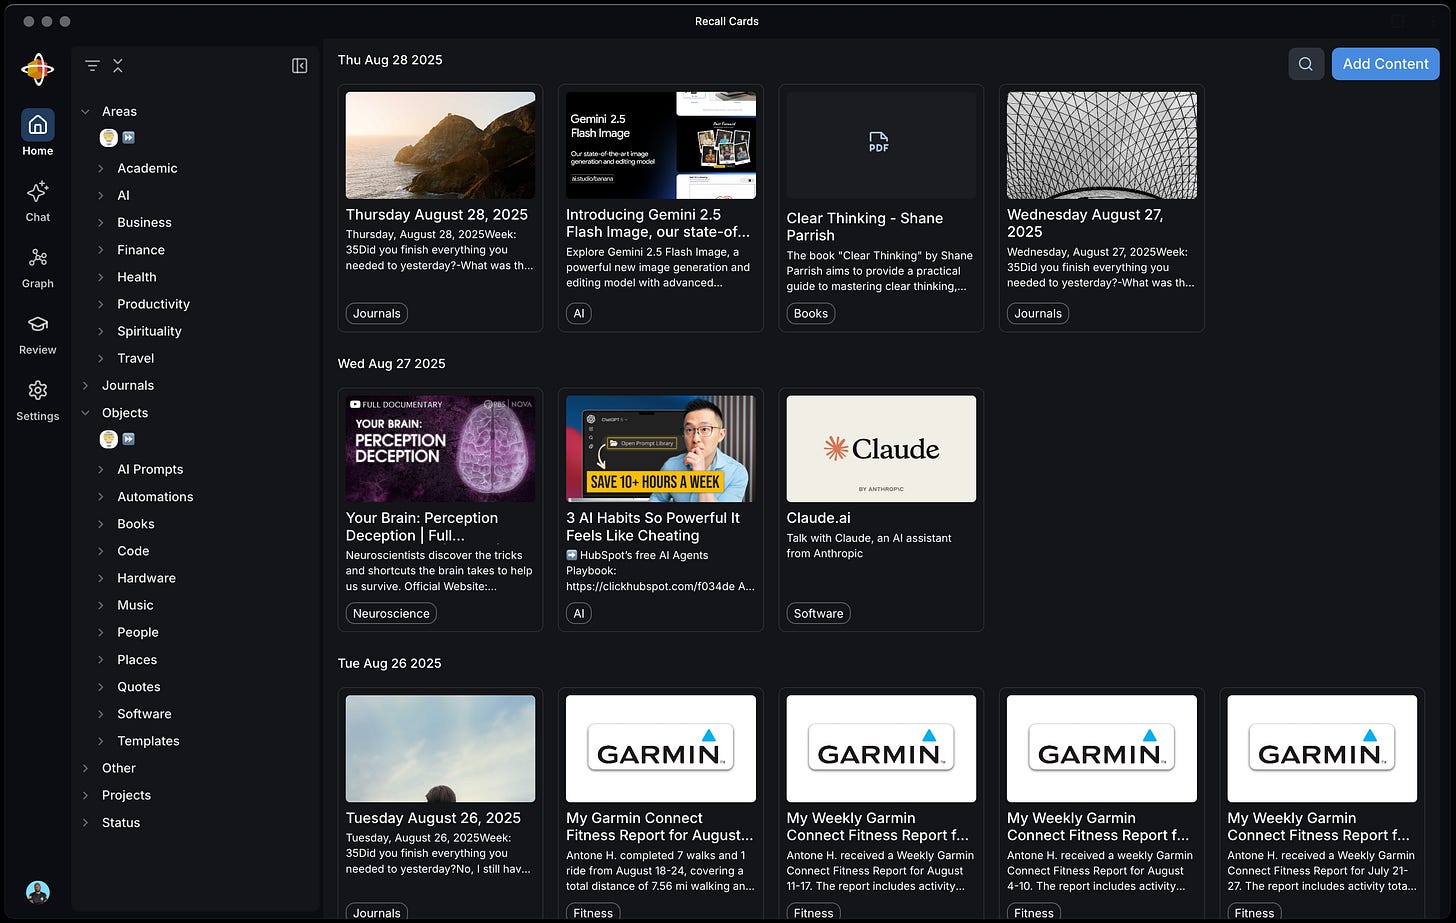Screen dimensions: 1456x923
Task: Click AI tag on Gemini 2.5 card
Action: coord(579,313)
